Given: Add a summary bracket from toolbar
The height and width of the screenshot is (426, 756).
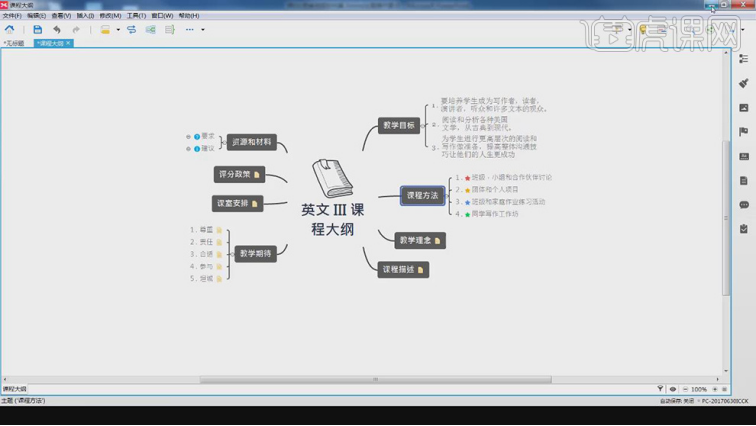Looking at the screenshot, I should click(x=169, y=29).
